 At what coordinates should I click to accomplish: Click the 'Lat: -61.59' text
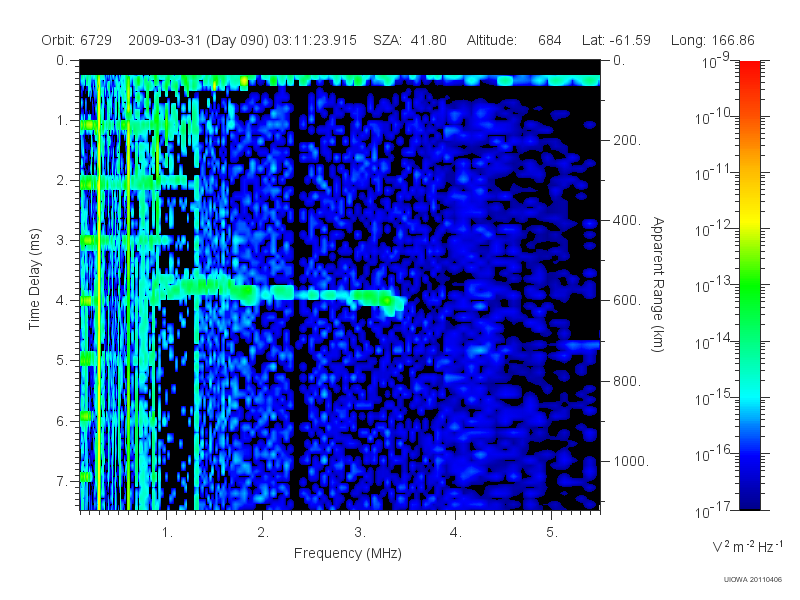coord(616,40)
